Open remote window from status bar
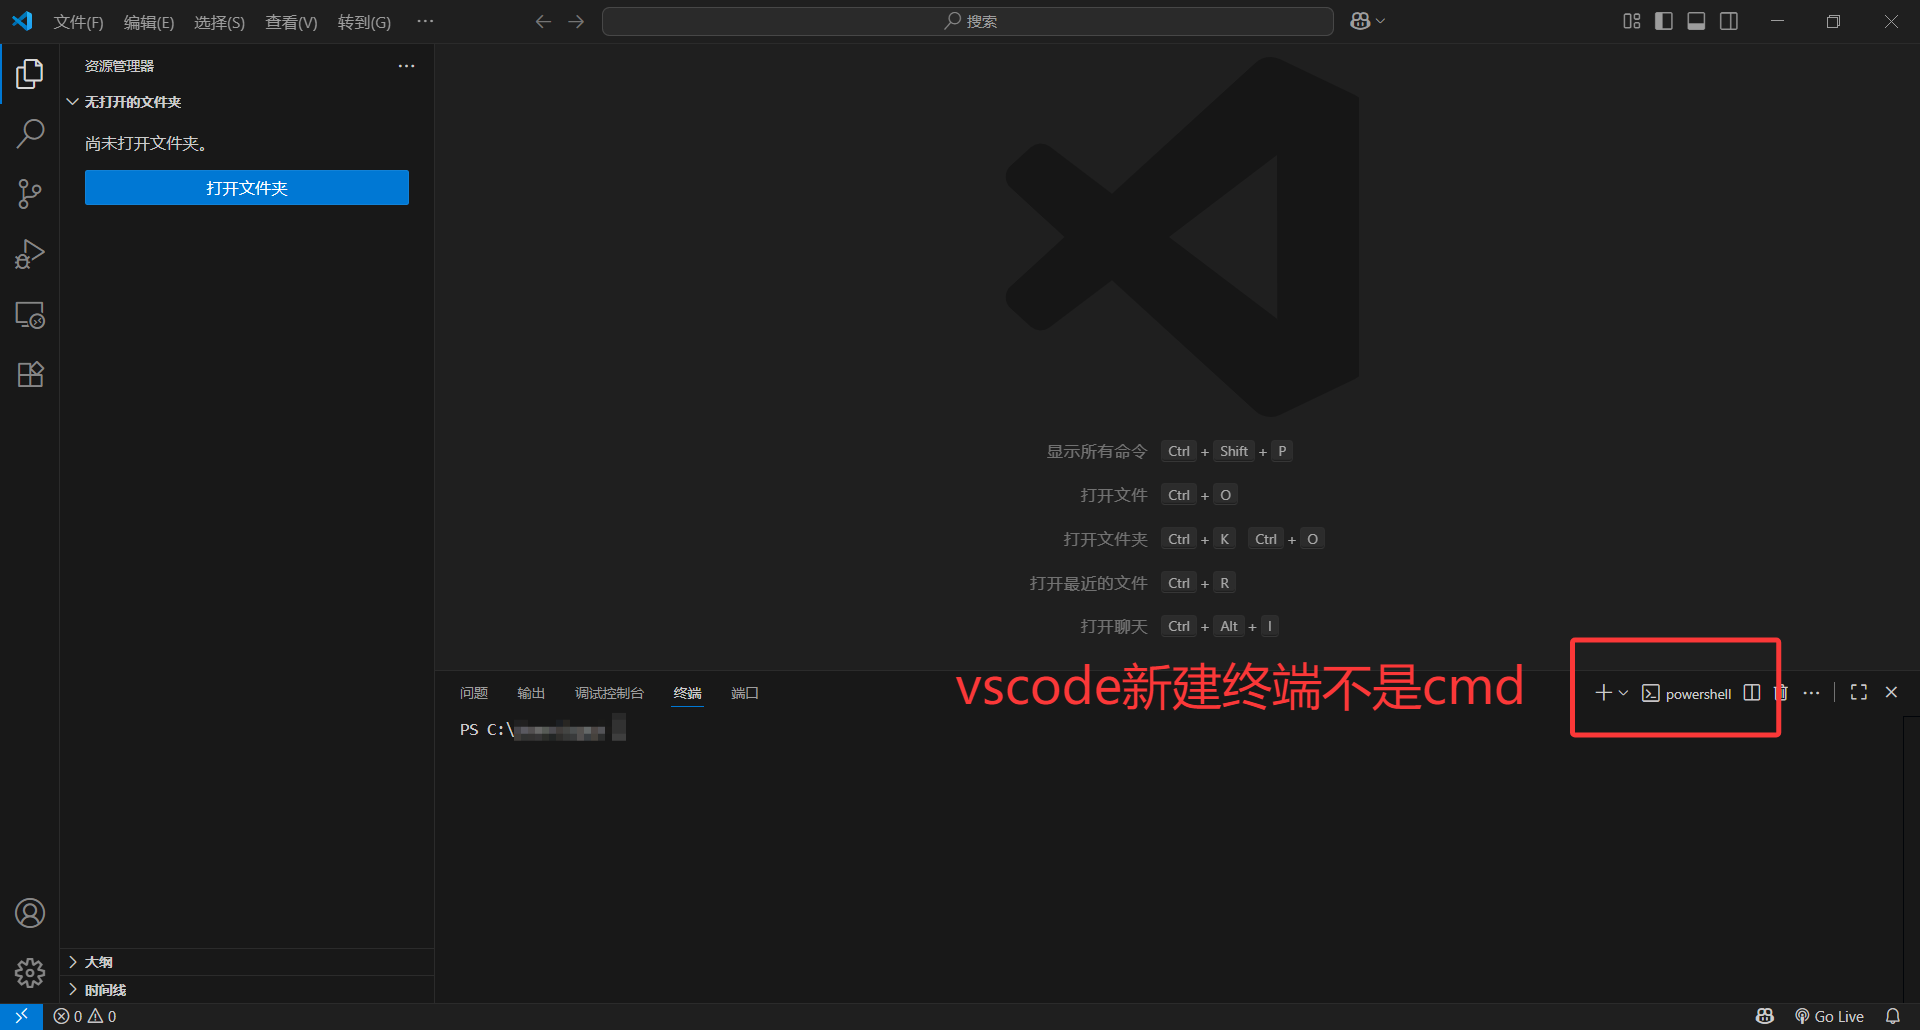The height and width of the screenshot is (1030, 1920). tap(21, 1016)
